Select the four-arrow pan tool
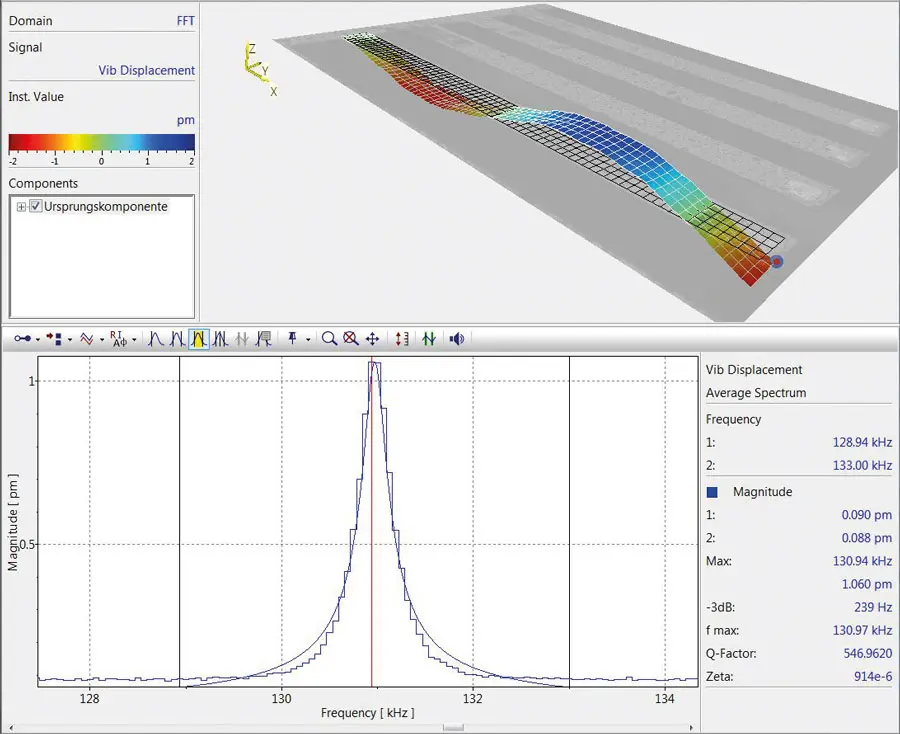Viewport: 900px width, 734px height. coord(372,339)
